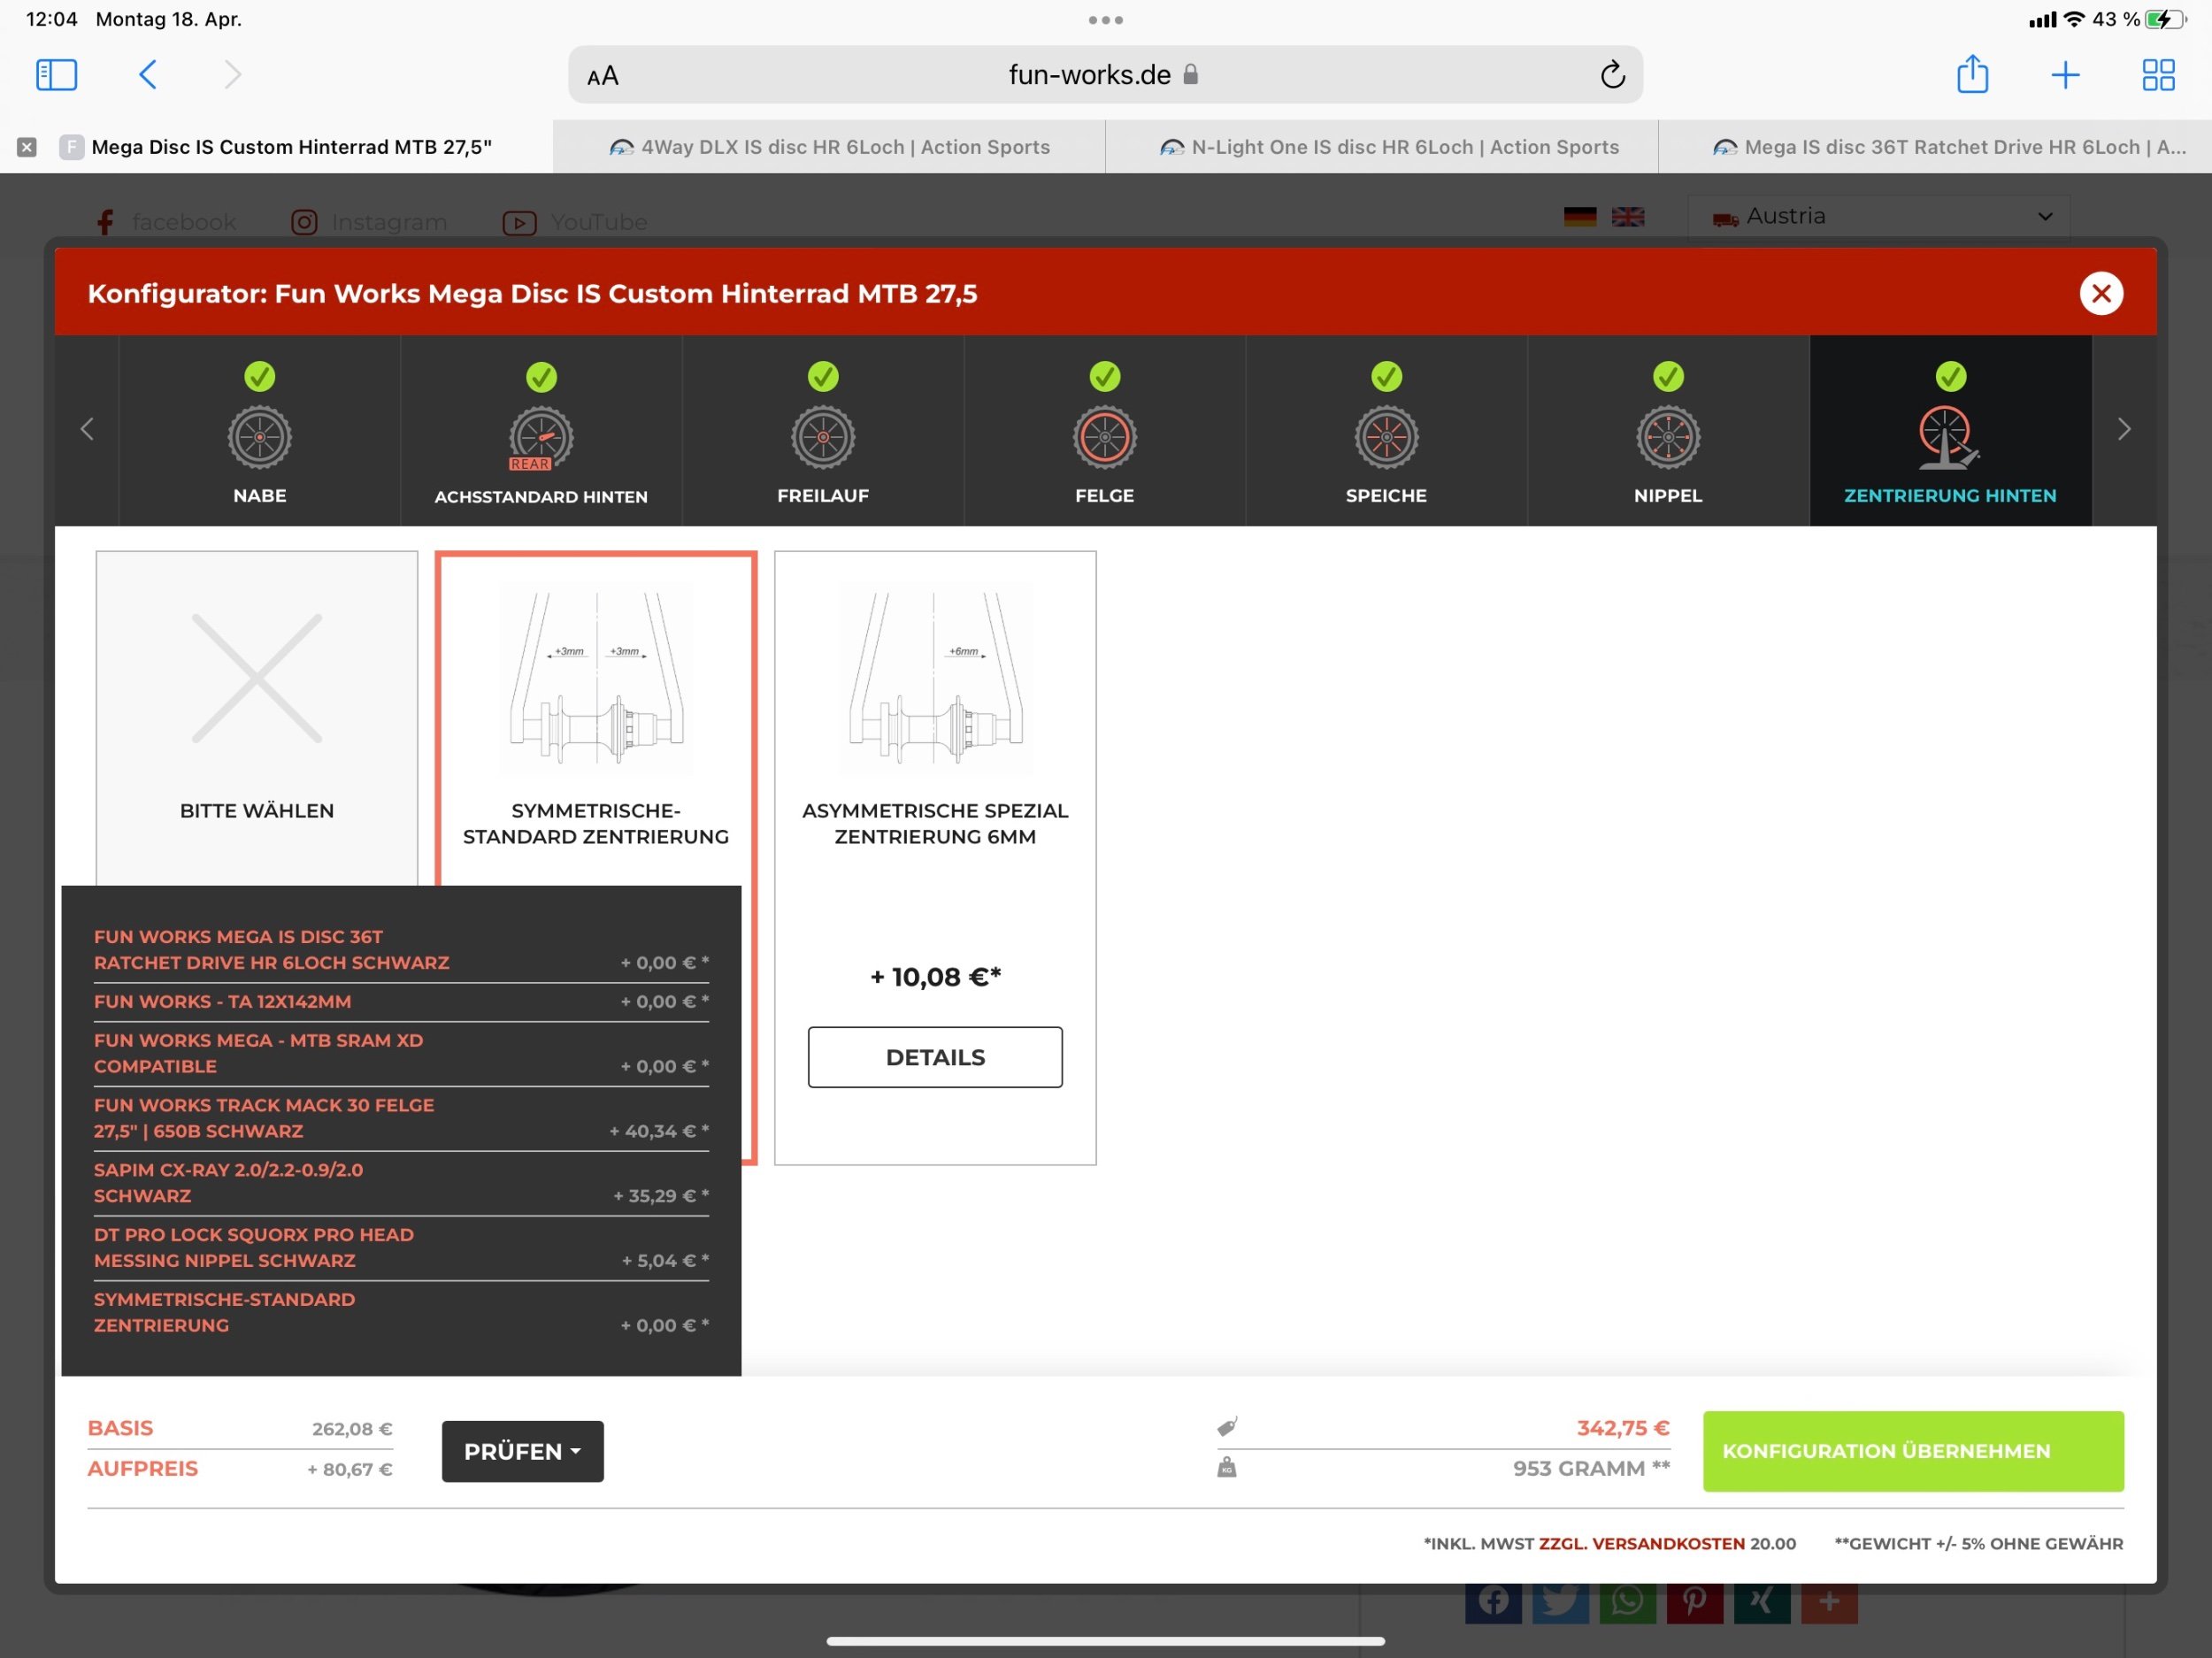
Task: Toggle the Safari sidebar
Action: tap(56, 75)
